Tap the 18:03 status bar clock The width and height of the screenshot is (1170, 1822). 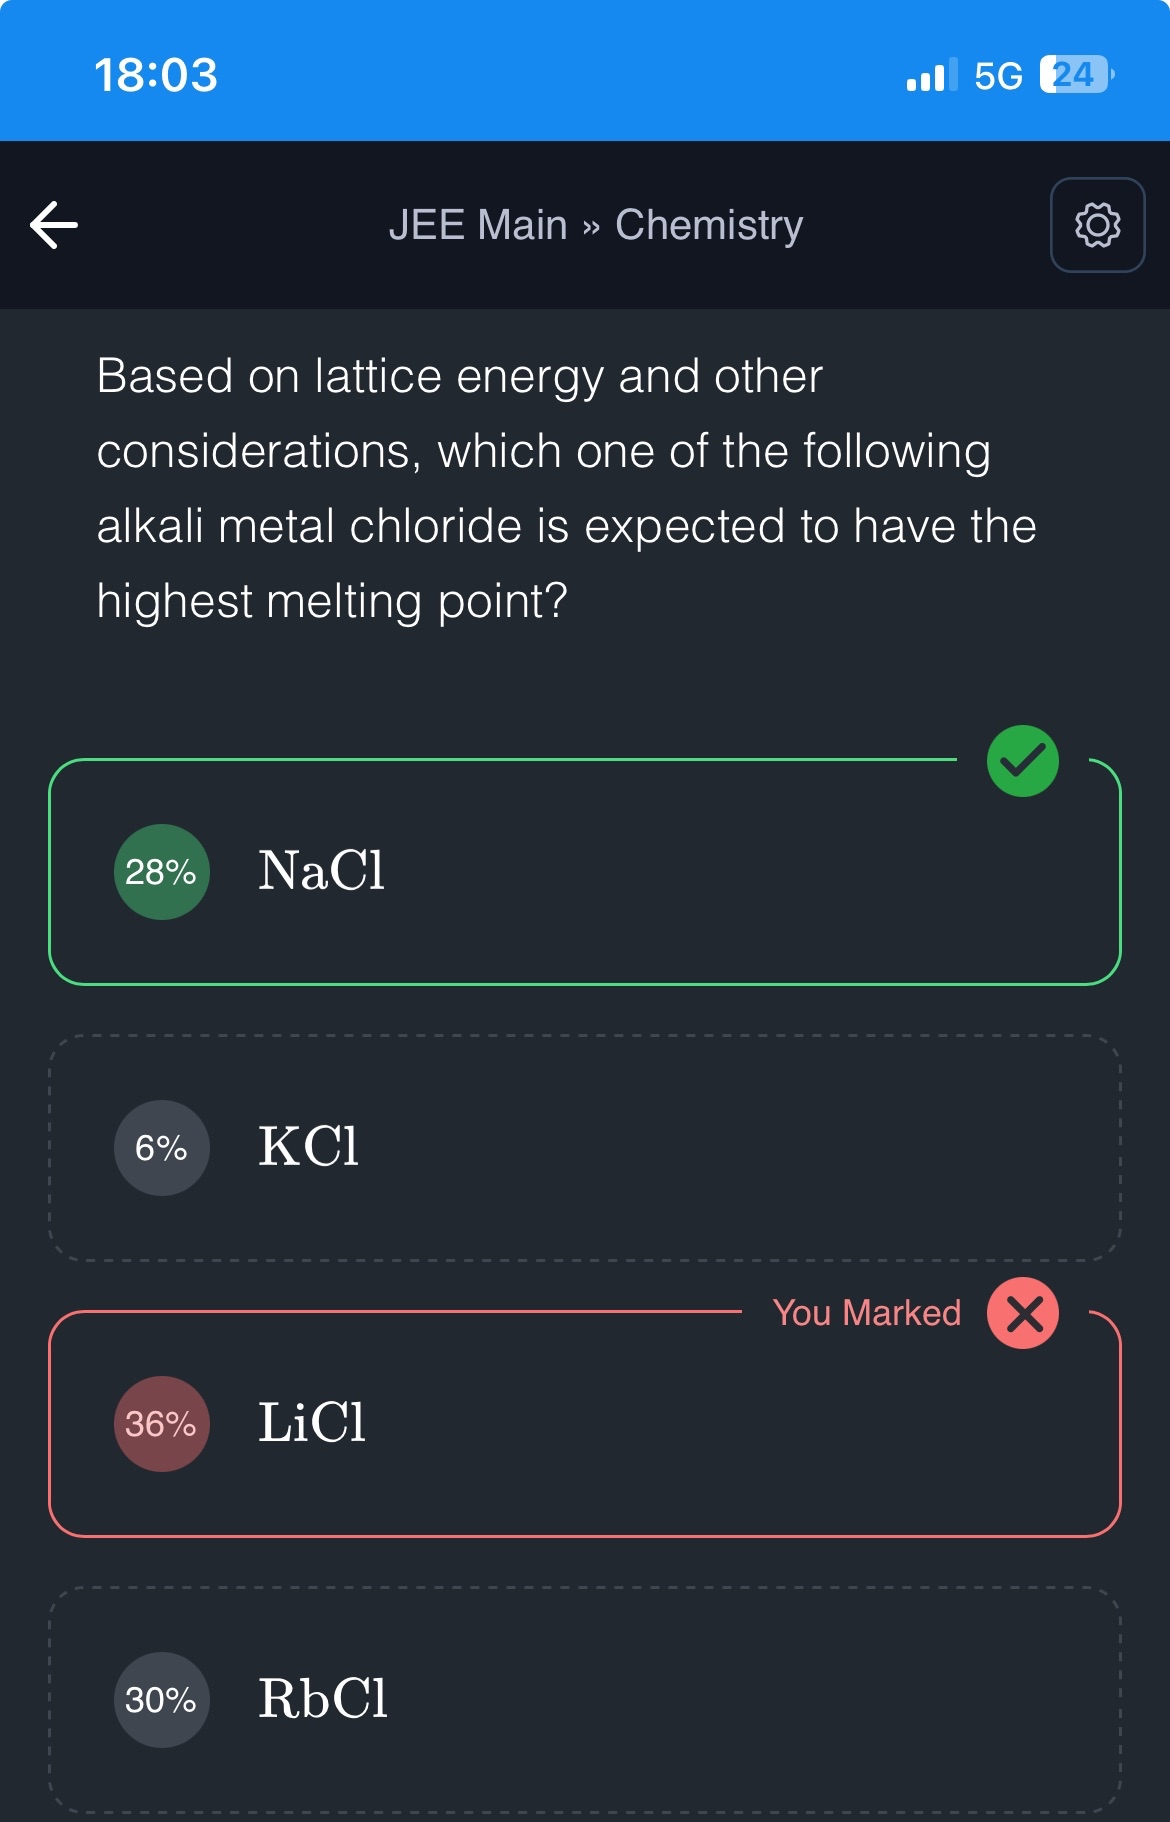tap(156, 75)
